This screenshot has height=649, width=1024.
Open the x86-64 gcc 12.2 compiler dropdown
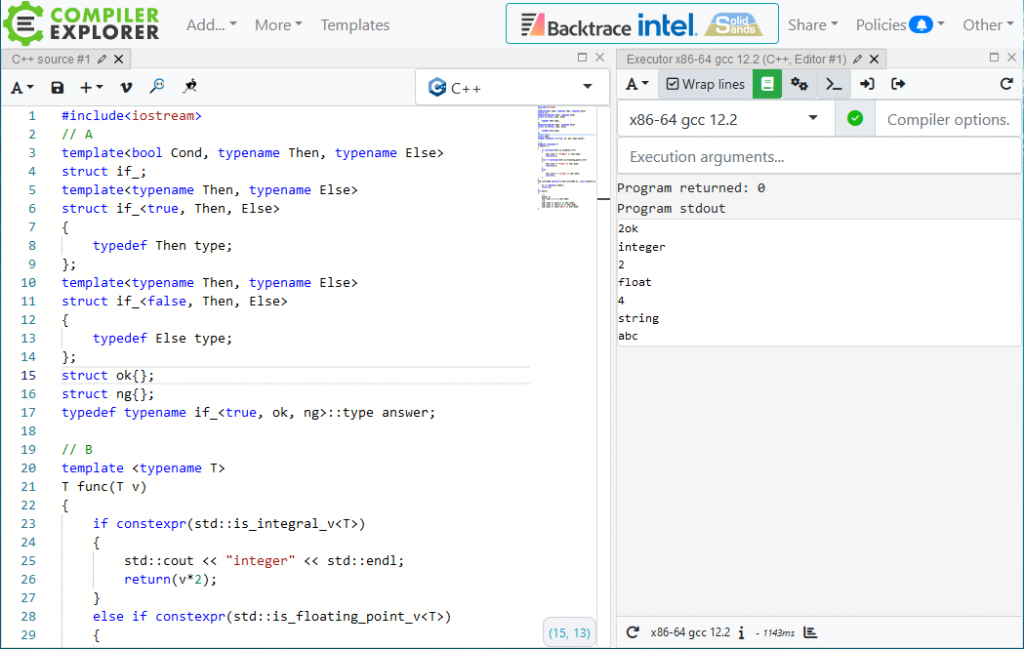tap(724, 118)
